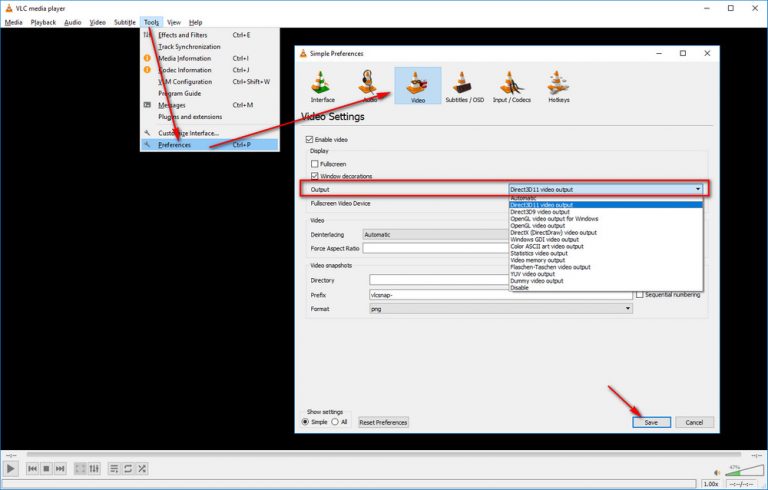
Task: Click the Prefix input field with vlcsnap-
Action: [x=501, y=295]
